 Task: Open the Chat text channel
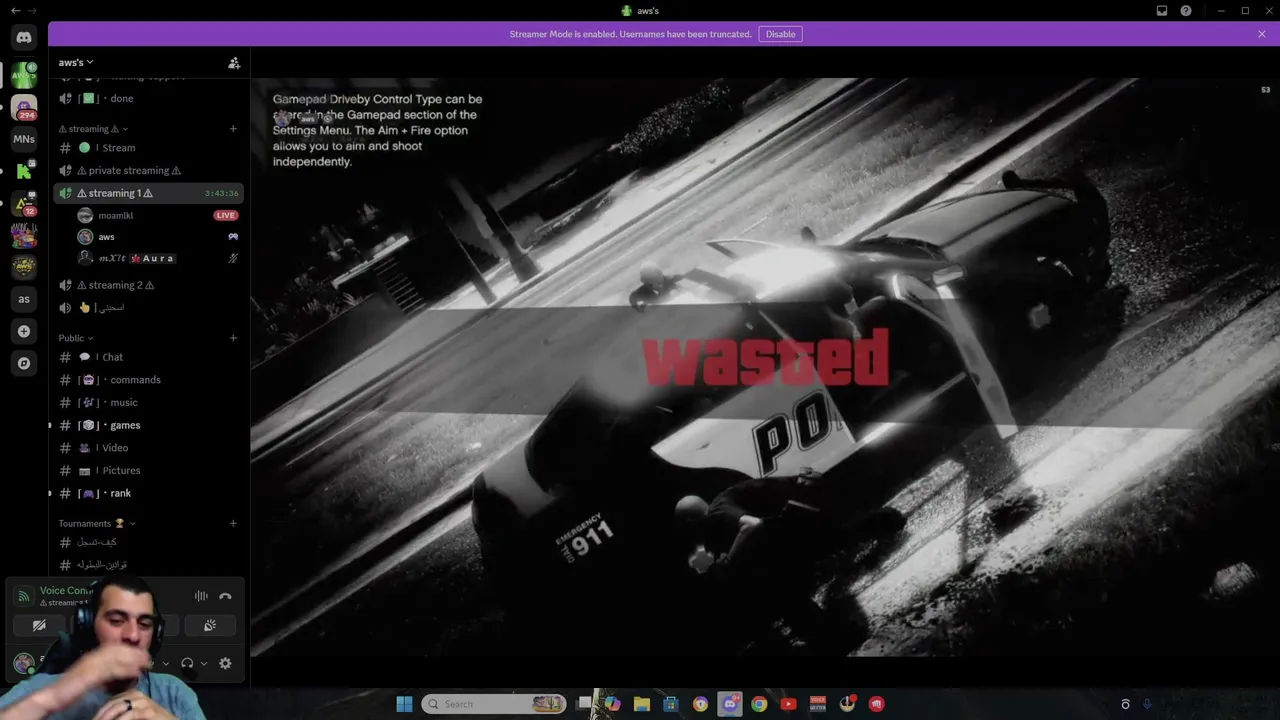[148, 357]
